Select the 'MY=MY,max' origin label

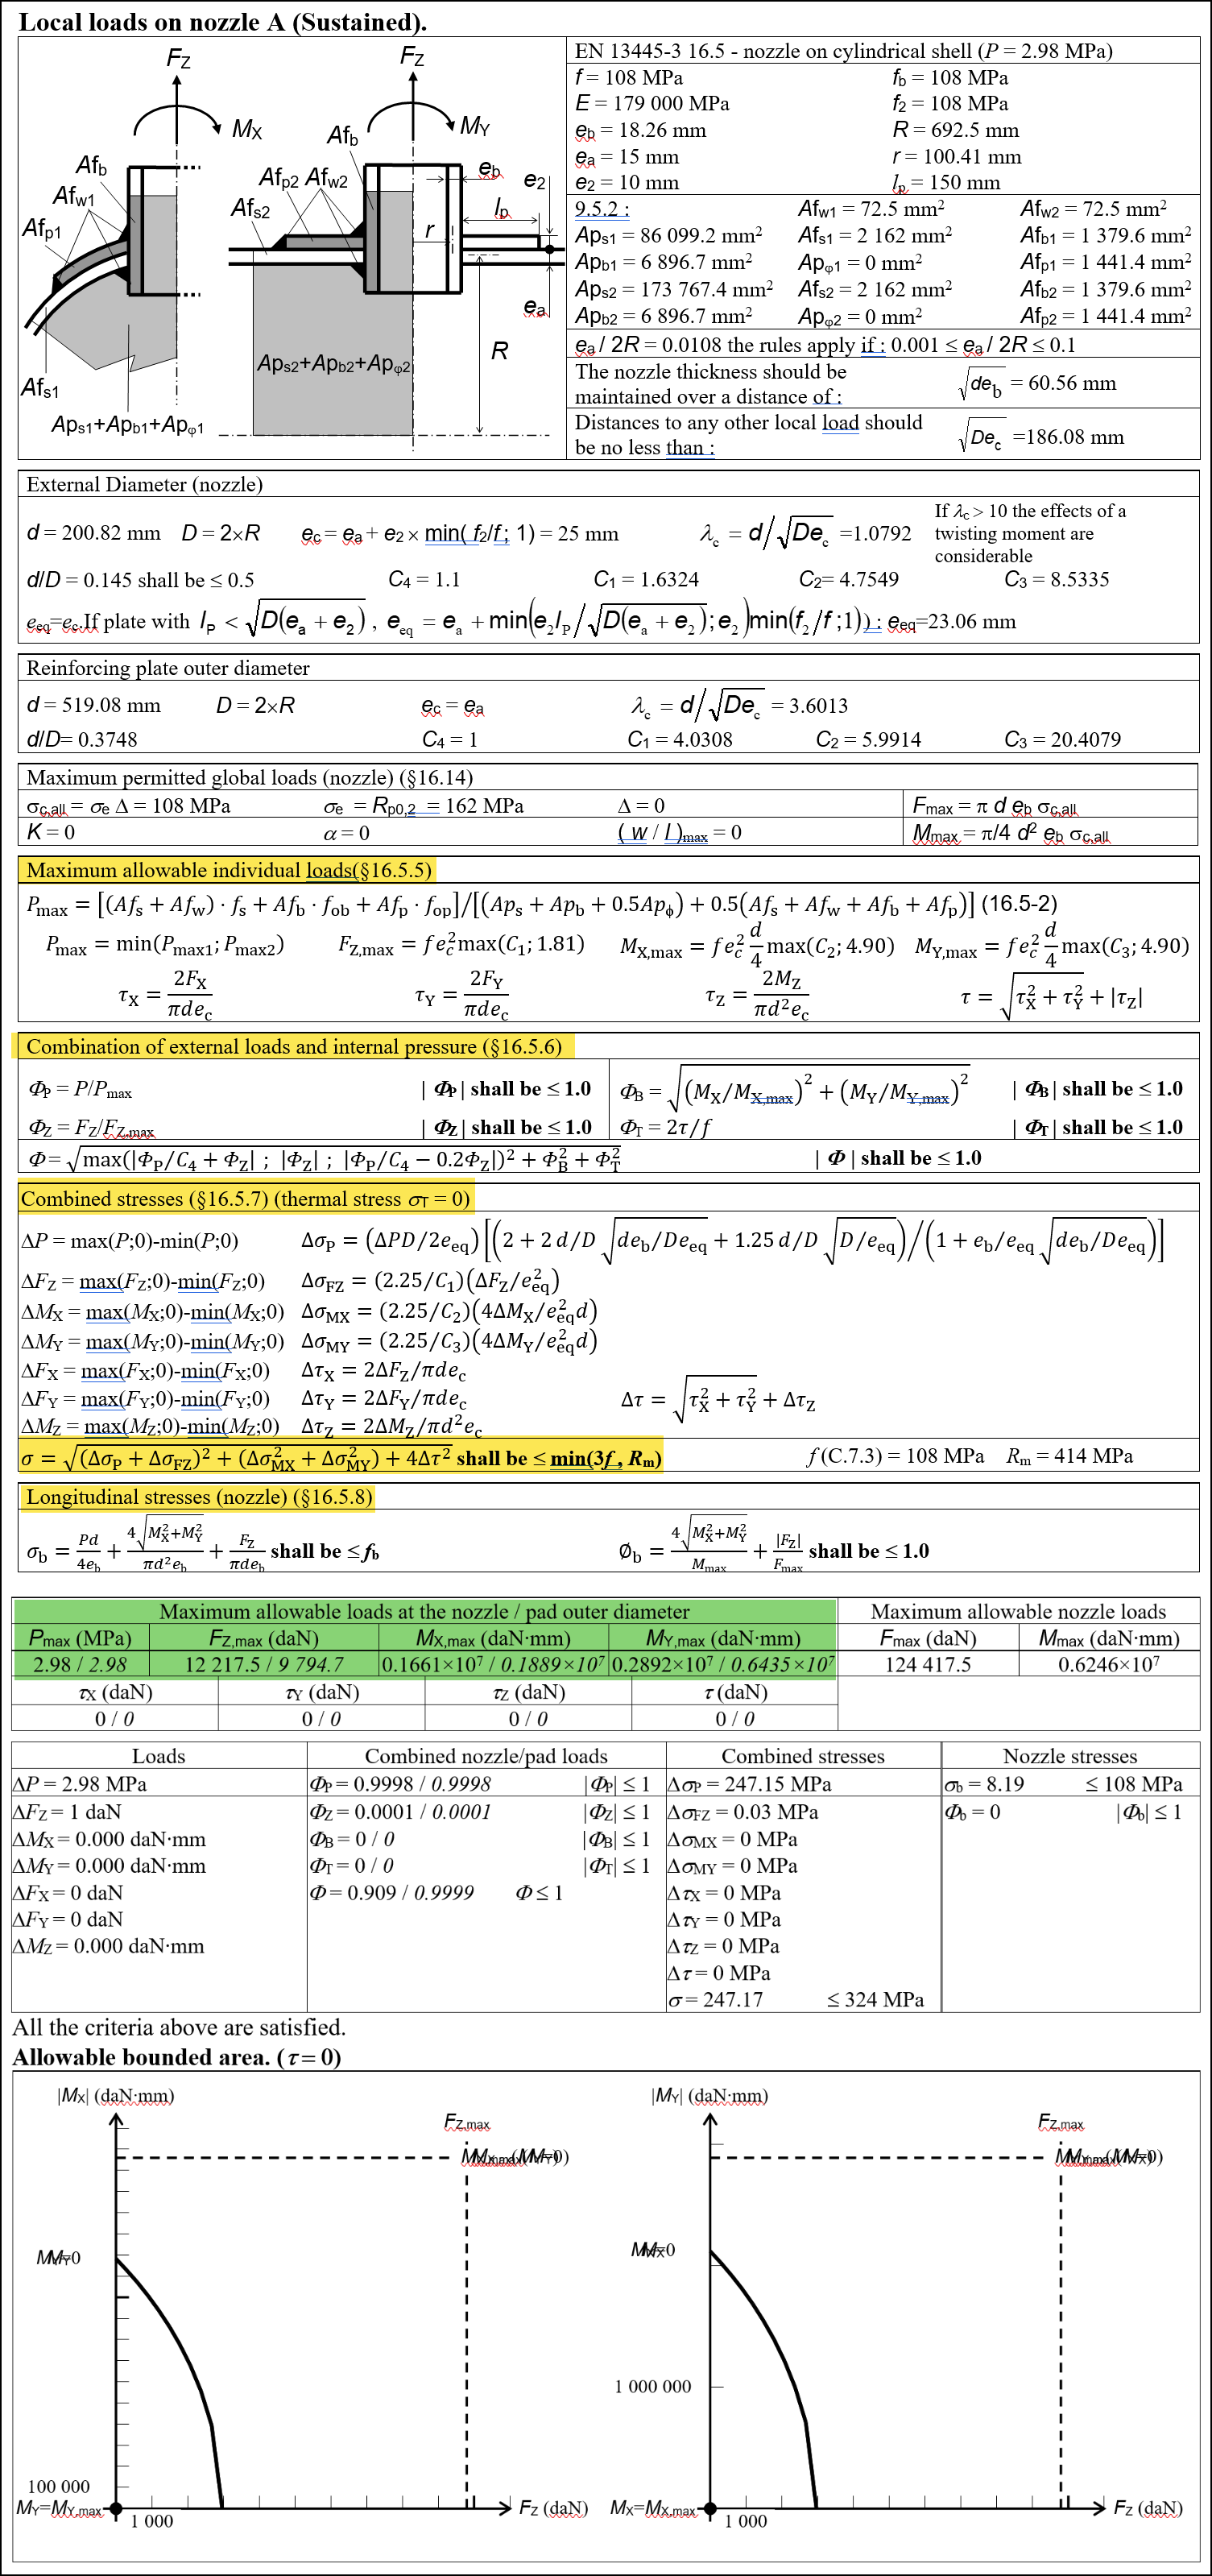click(x=59, y=2509)
